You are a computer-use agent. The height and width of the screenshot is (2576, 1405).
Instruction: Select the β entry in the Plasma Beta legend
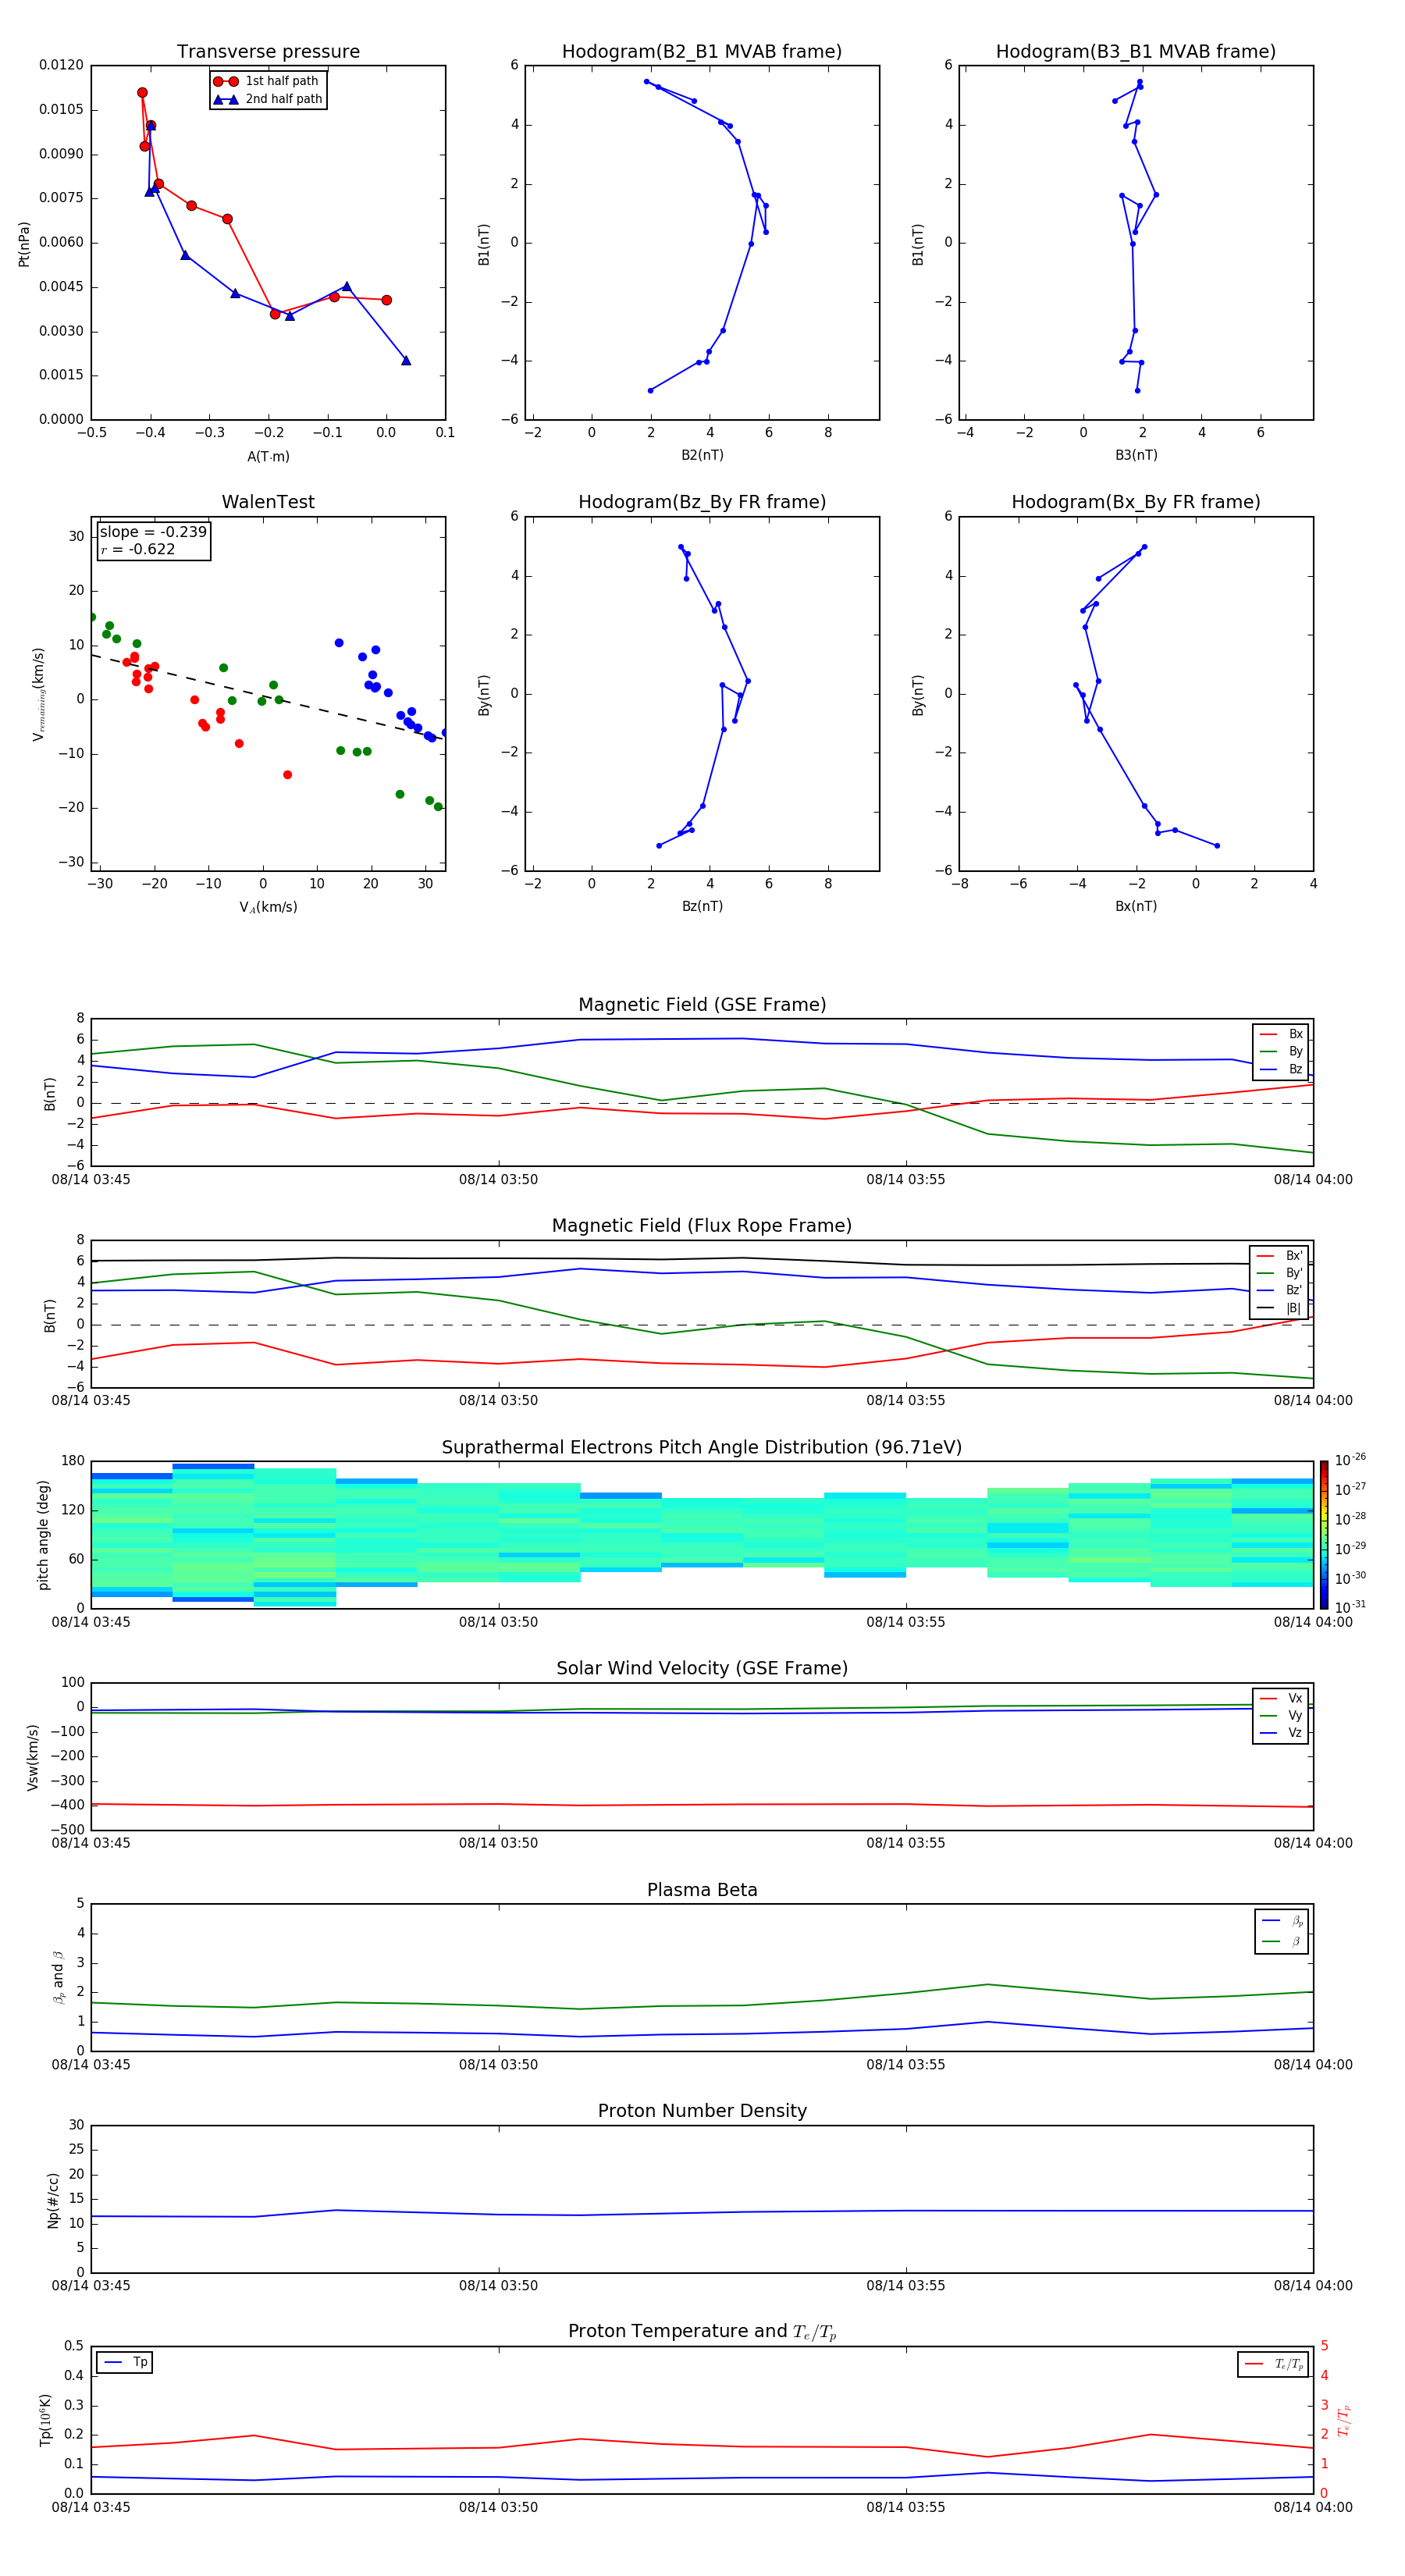coord(1282,1942)
